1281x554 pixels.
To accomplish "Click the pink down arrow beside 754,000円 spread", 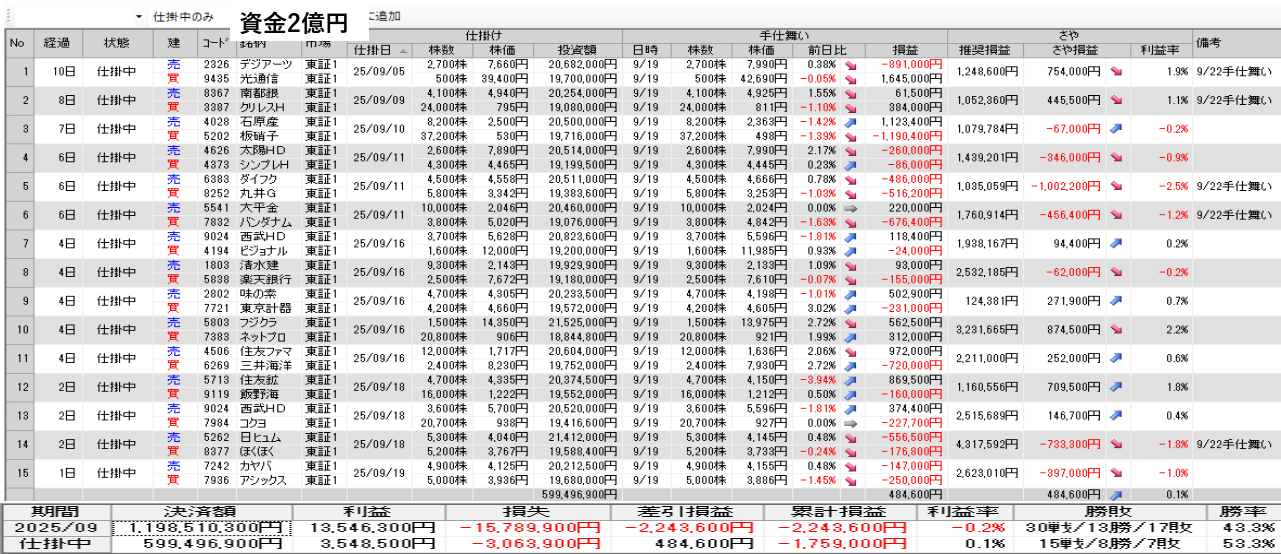I will [1116, 72].
